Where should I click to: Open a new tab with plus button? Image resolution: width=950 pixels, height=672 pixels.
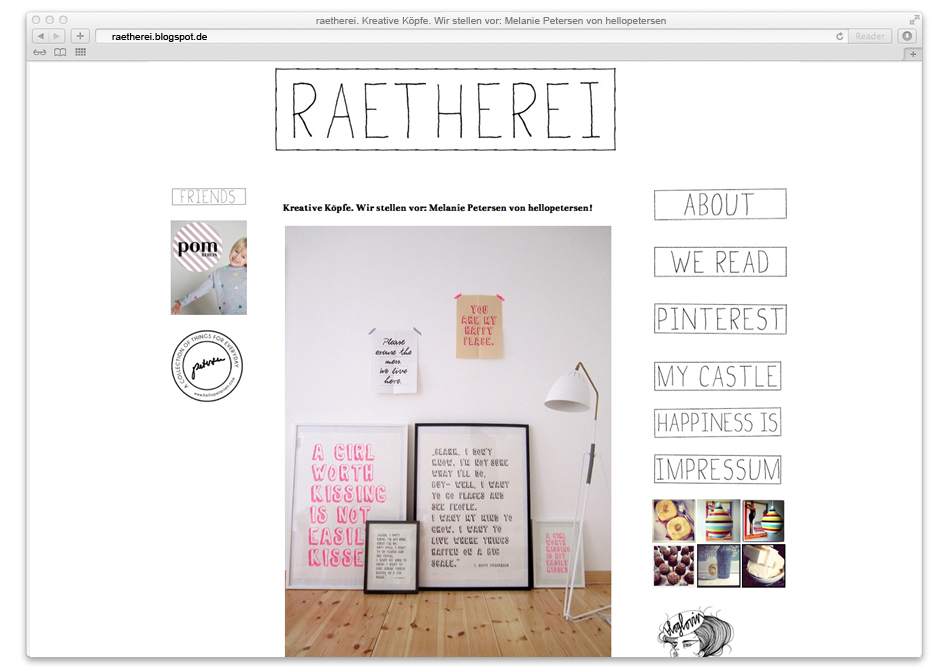(x=913, y=55)
